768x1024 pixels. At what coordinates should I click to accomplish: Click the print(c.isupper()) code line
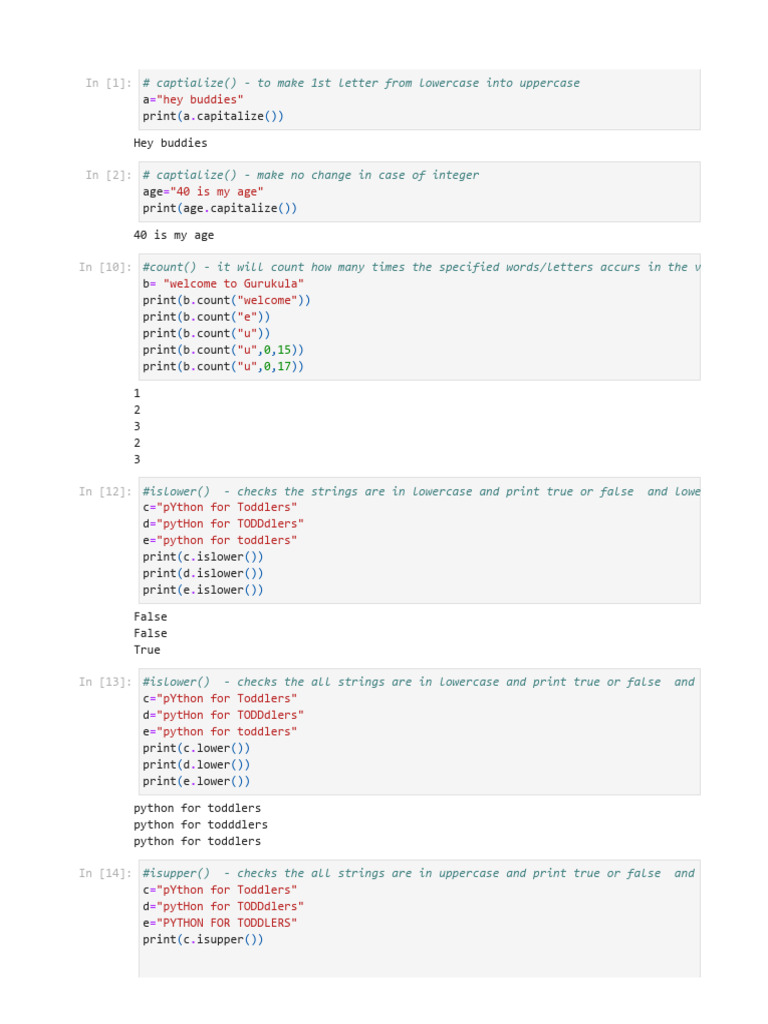pyautogui.click(x=203, y=940)
